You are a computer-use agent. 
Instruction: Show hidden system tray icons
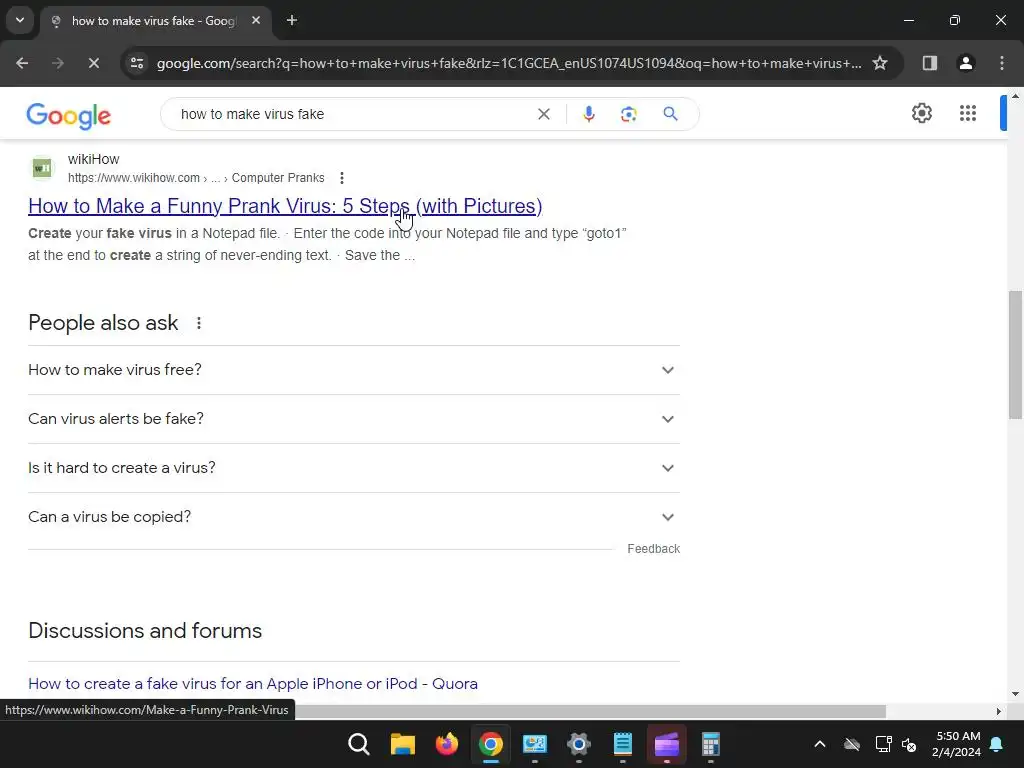(820, 744)
